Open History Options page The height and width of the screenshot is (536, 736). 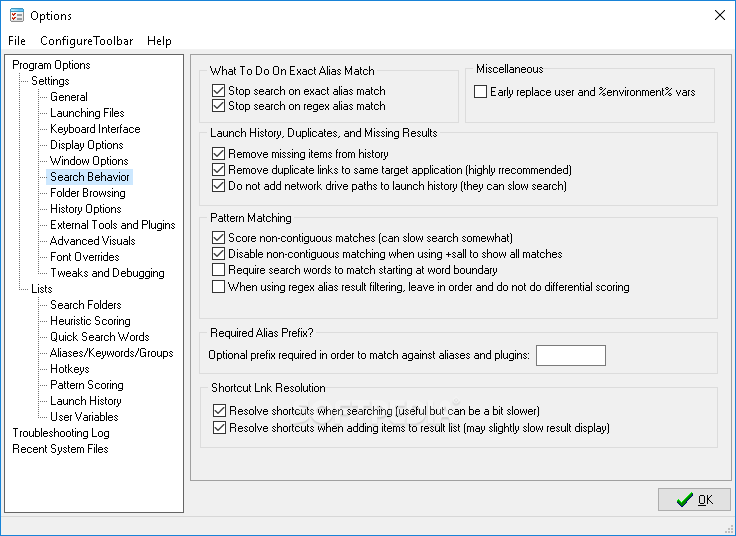pos(85,208)
